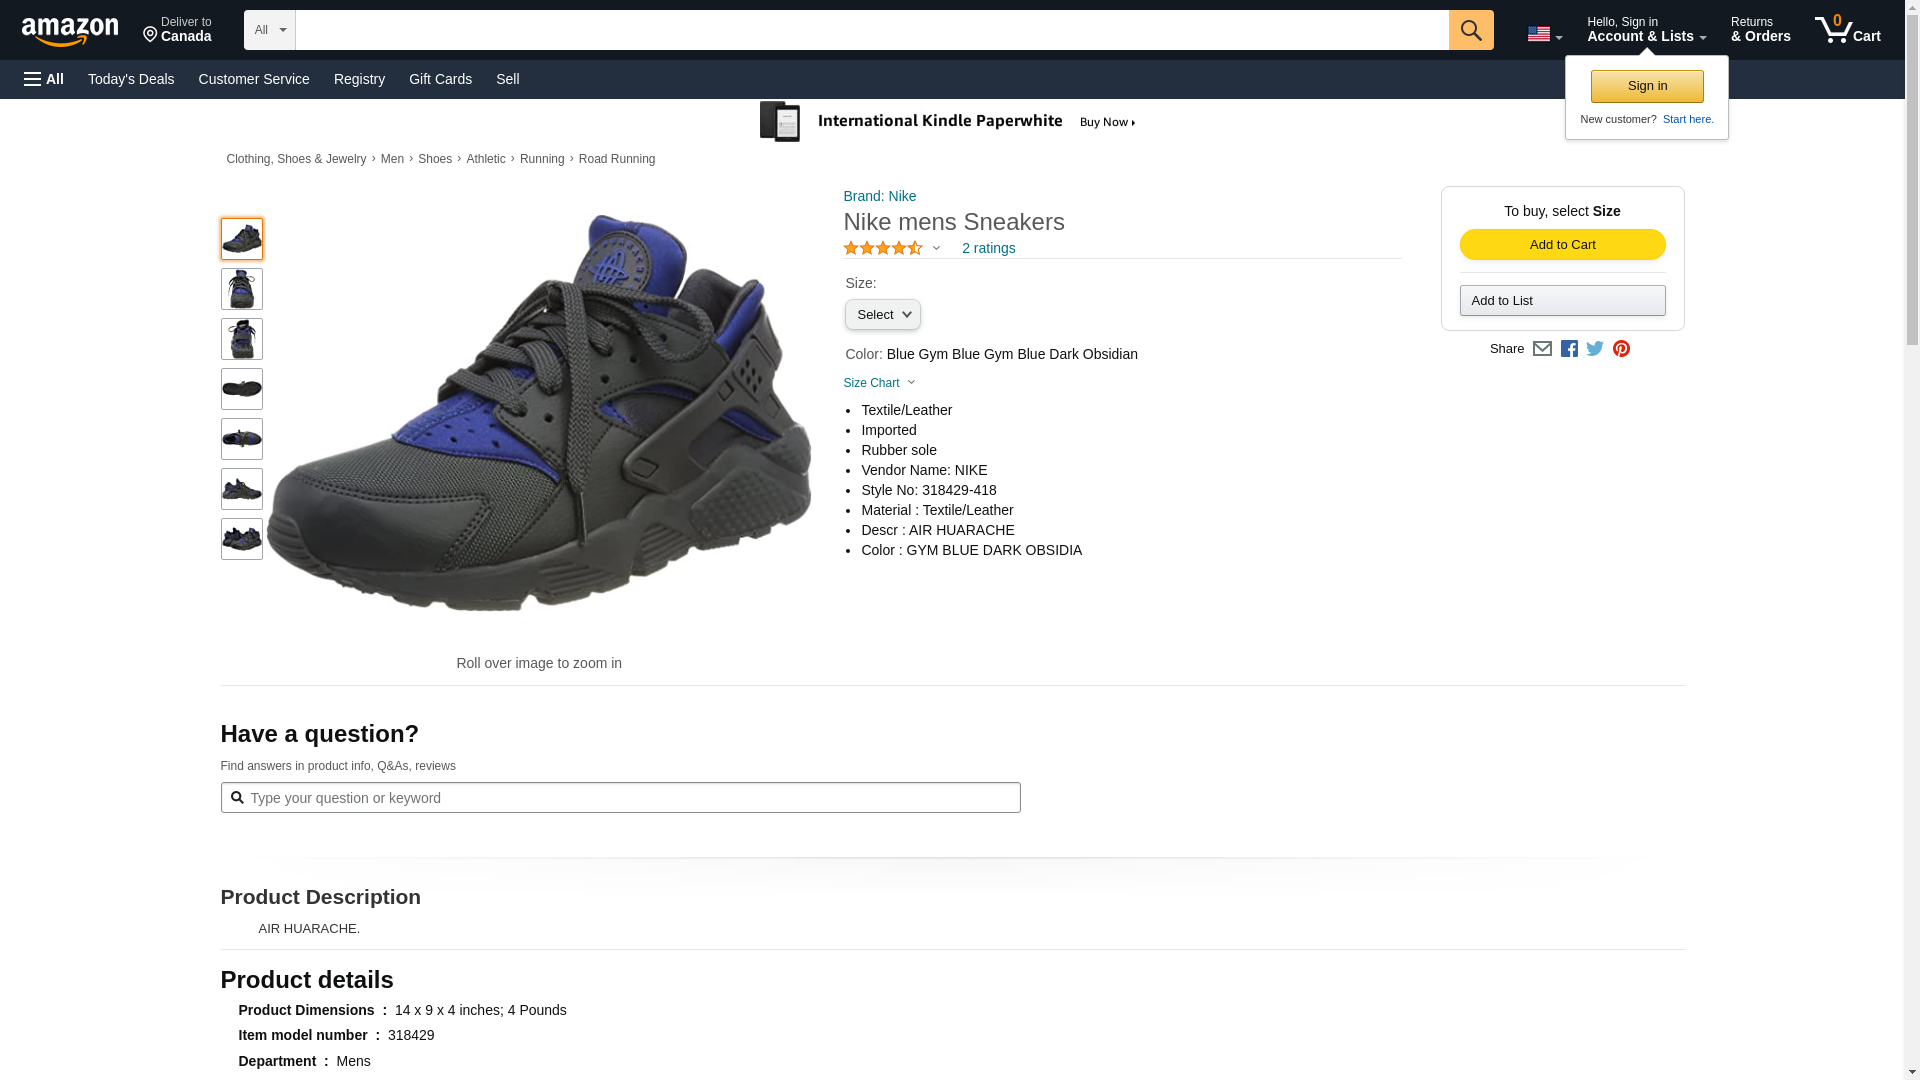
Task: Open the All hamburger menu
Action: point(44,79)
